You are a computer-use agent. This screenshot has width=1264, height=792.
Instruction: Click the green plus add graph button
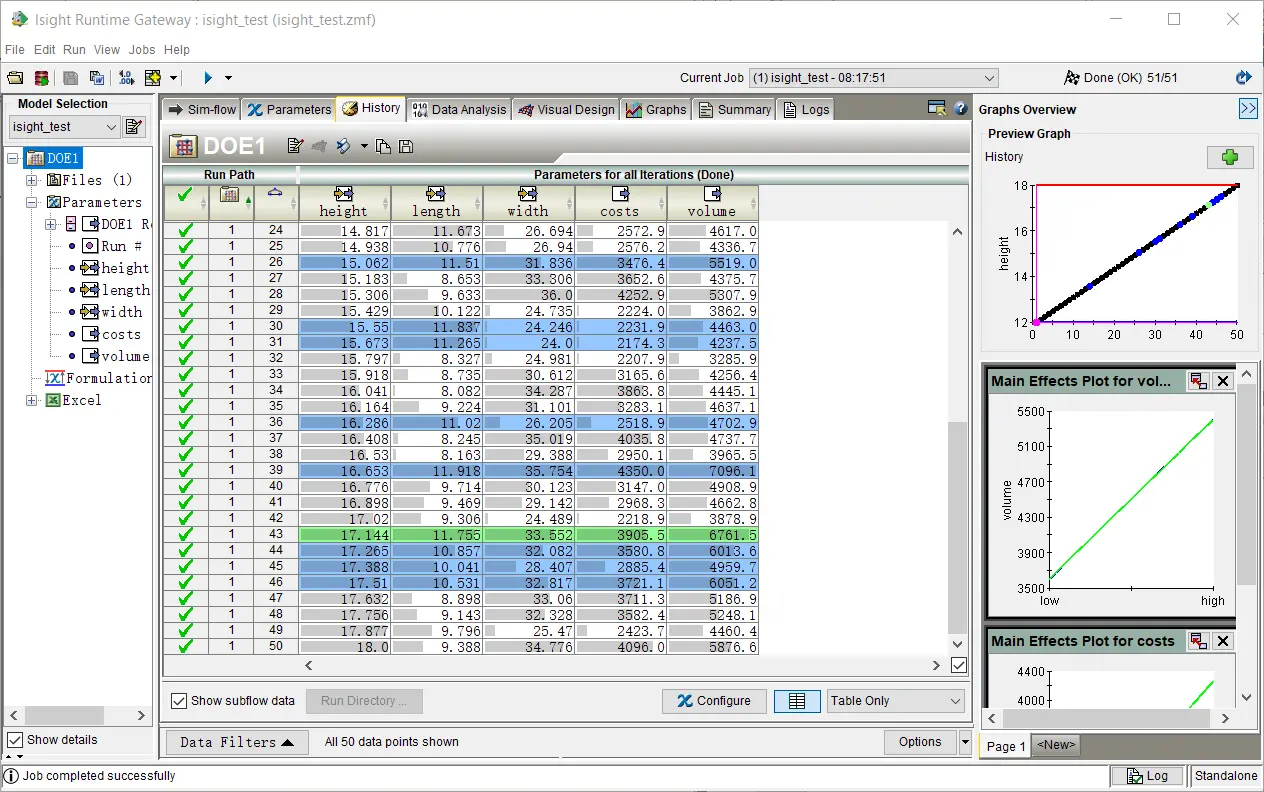tap(1229, 157)
